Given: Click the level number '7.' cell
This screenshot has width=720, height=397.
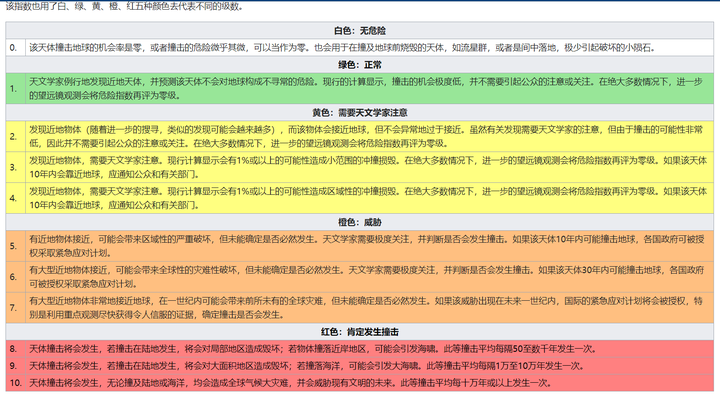Looking at the screenshot, I should (x=16, y=308).
